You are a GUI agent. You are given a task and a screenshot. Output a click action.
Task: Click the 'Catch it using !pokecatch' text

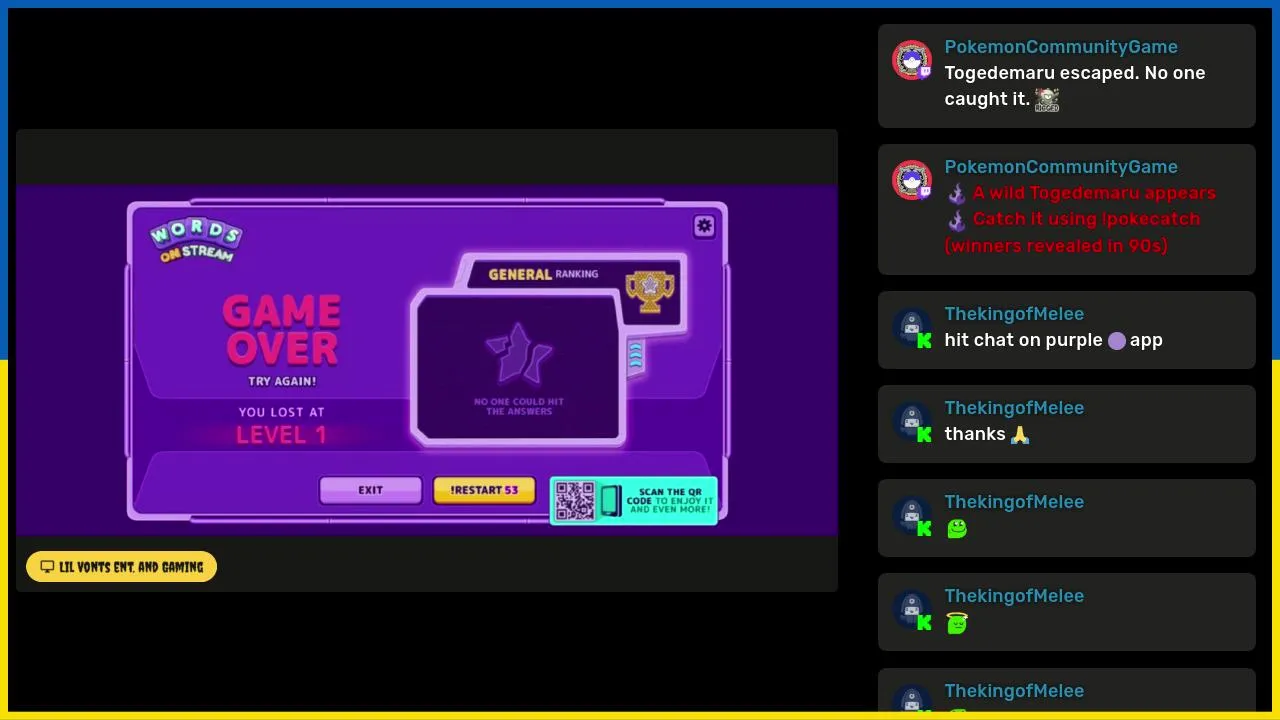click(1086, 219)
